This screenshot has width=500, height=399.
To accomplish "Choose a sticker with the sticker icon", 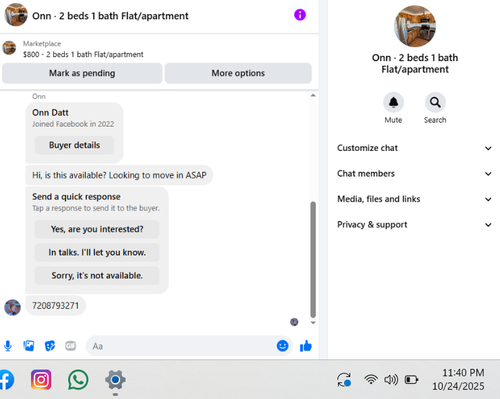I will pyautogui.click(x=50, y=346).
